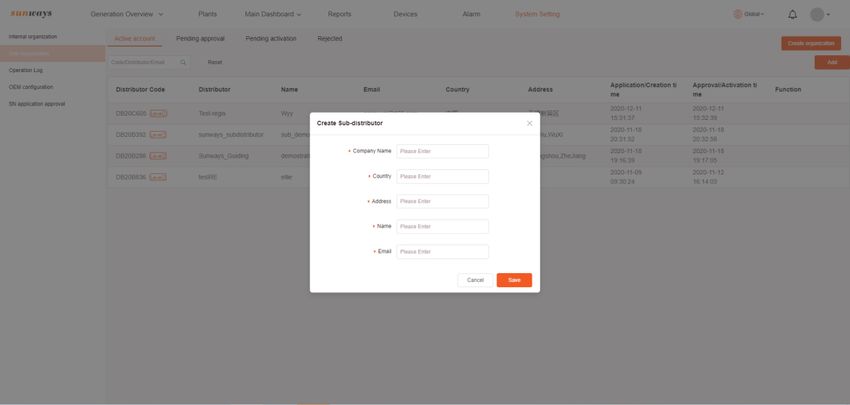Click the user avatar circle
Viewport: 850px width, 405px height.
click(x=817, y=15)
